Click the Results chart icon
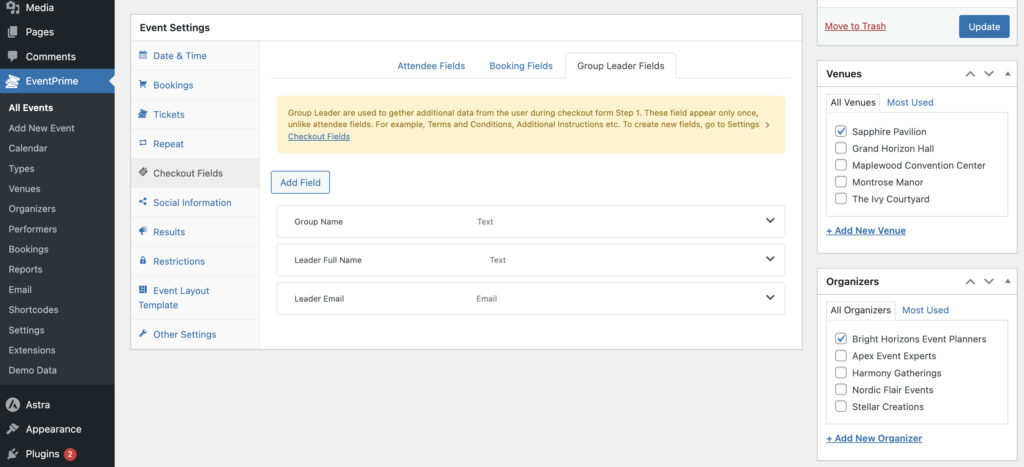 click(x=144, y=232)
